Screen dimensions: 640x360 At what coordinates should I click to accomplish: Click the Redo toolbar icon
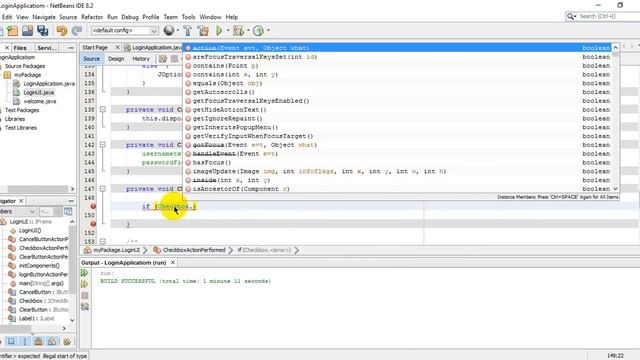(x=76, y=31)
